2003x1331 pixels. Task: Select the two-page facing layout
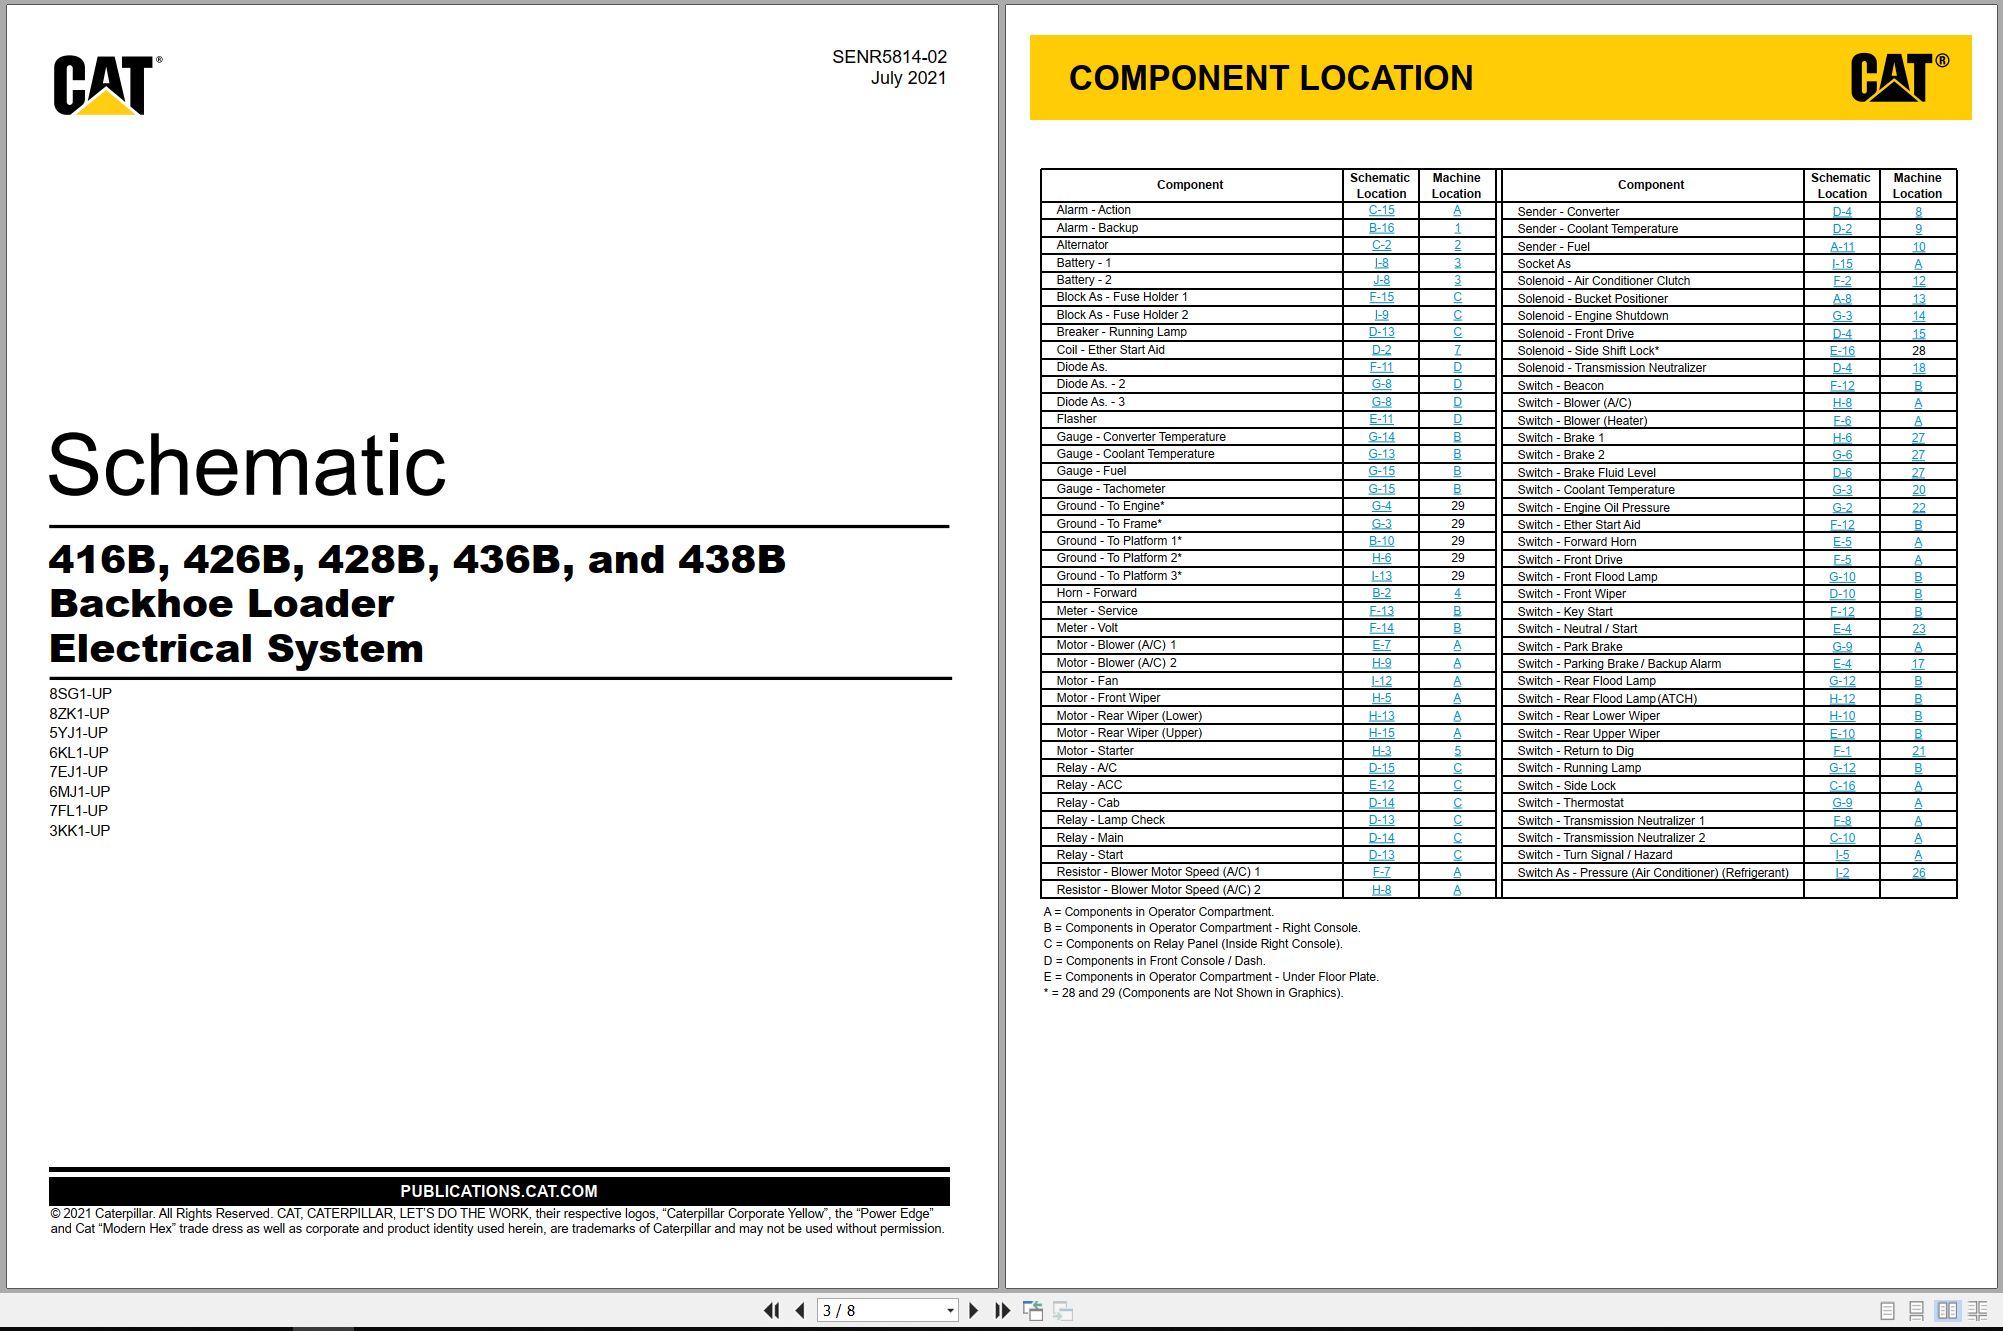coord(1947,1310)
